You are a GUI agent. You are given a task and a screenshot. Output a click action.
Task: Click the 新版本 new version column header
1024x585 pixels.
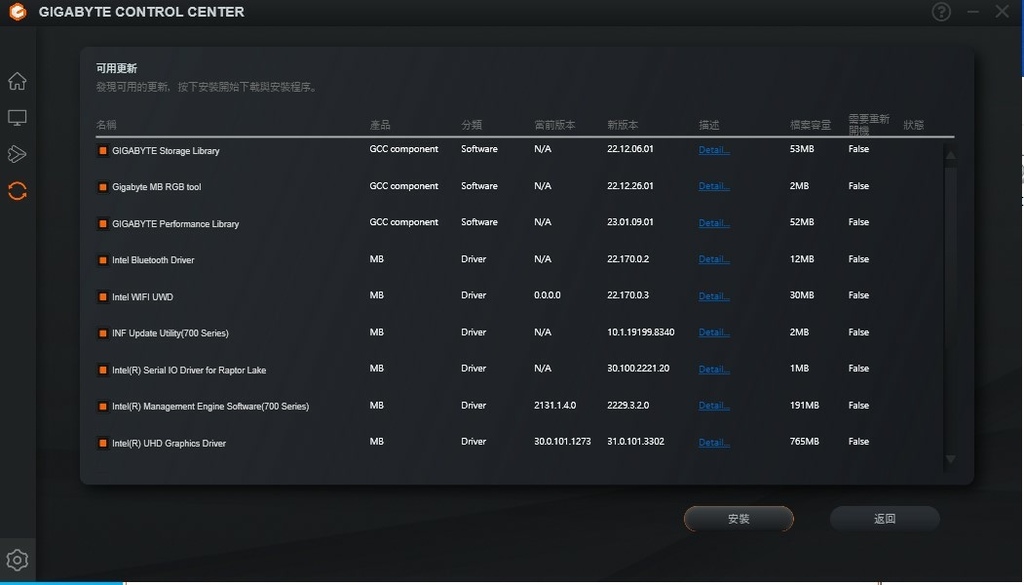(x=622, y=125)
